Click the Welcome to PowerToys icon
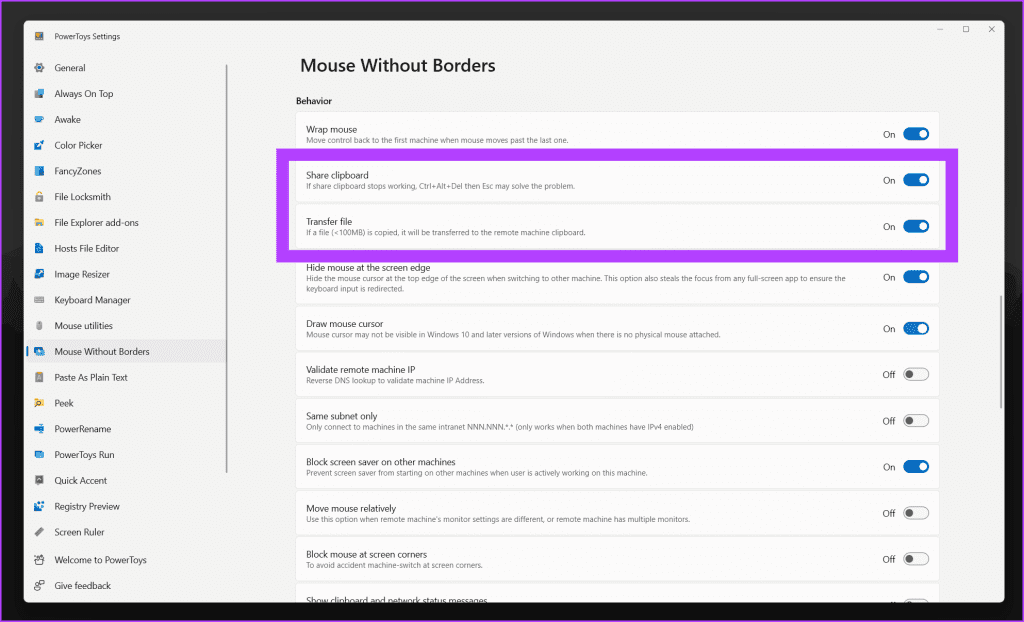The image size is (1024, 622). tap(39, 560)
